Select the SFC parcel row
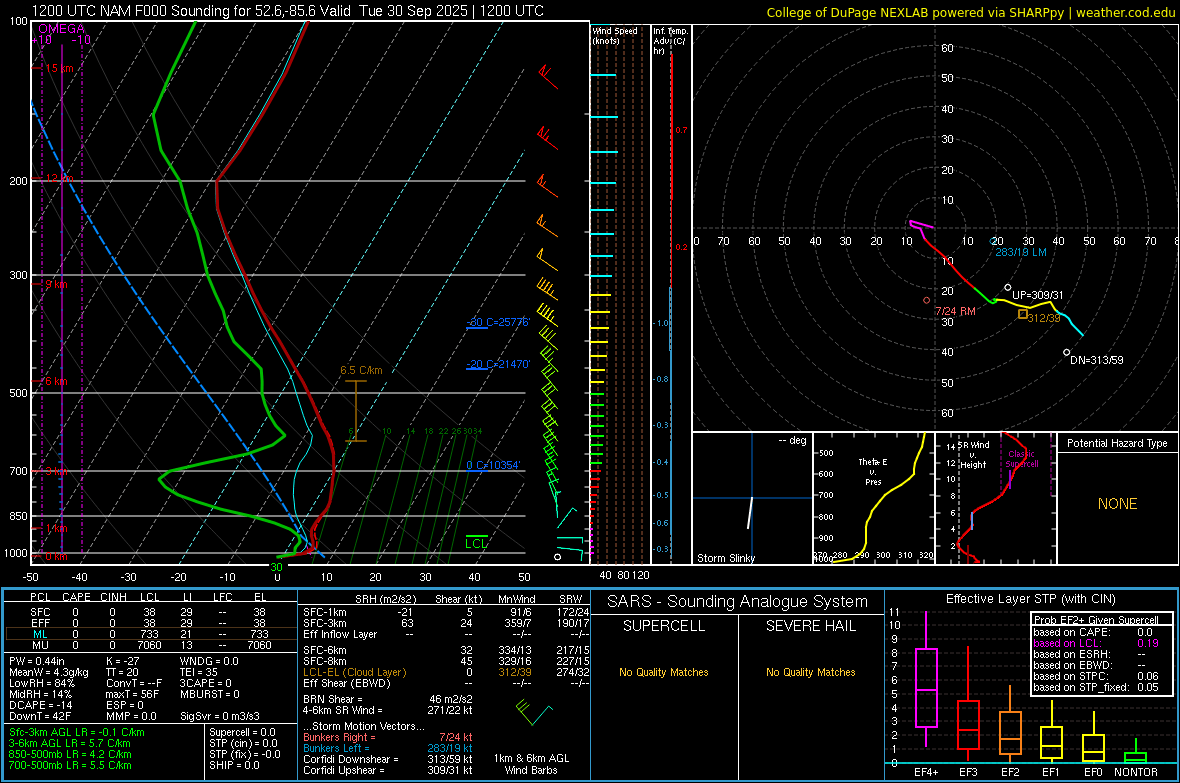The image size is (1180, 783). [x=151, y=612]
